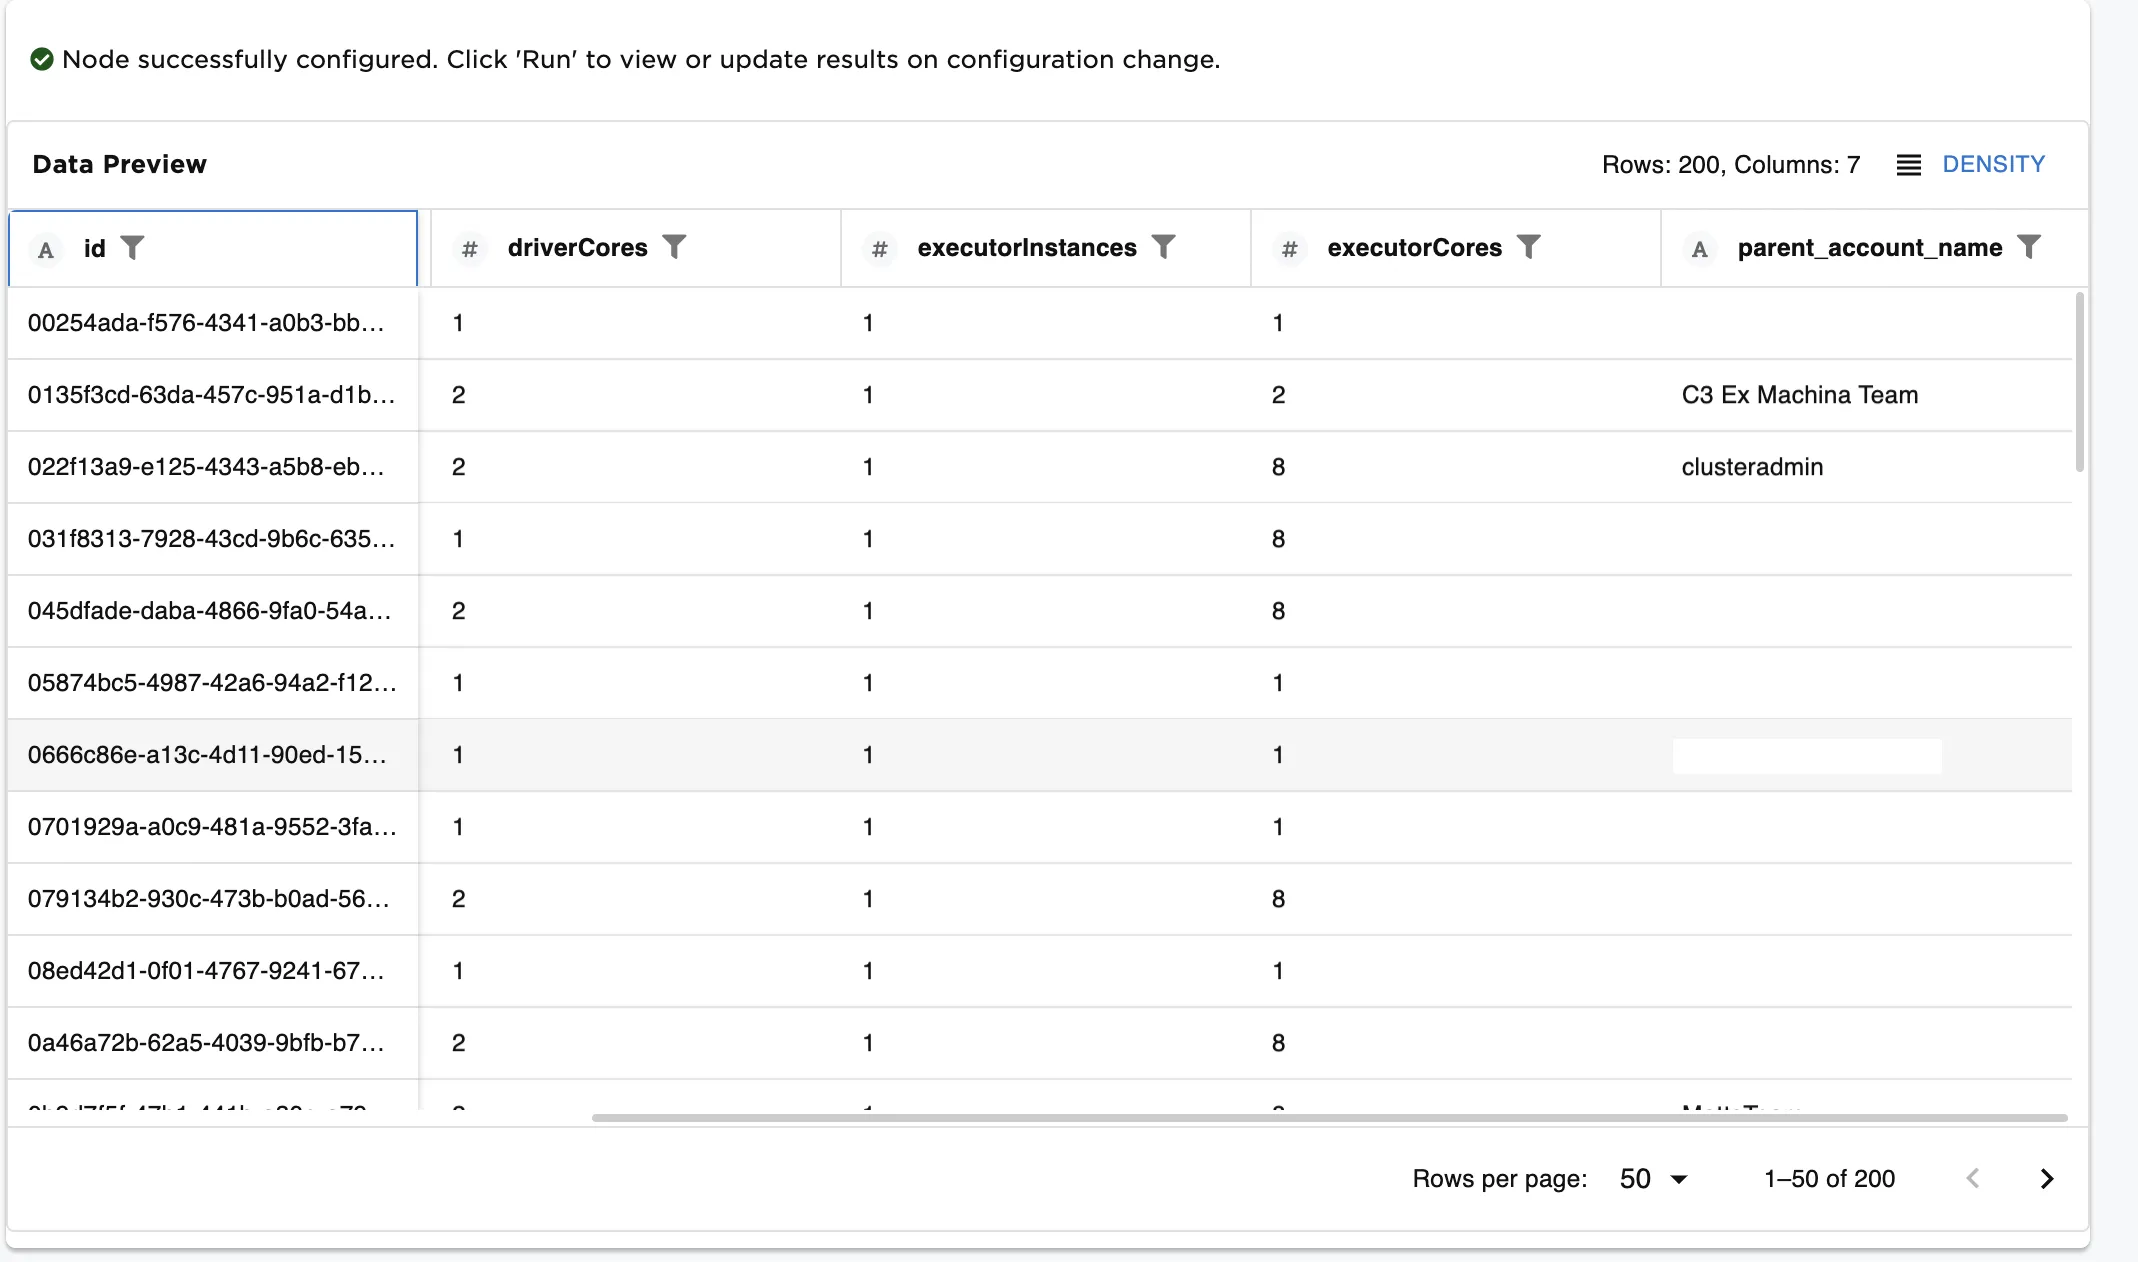Image resolution: width=2138 pixels, height=1262 pixels.
Task: Click the vertical scrollbar thumb of the table
Action: [x=2079, y=380]
